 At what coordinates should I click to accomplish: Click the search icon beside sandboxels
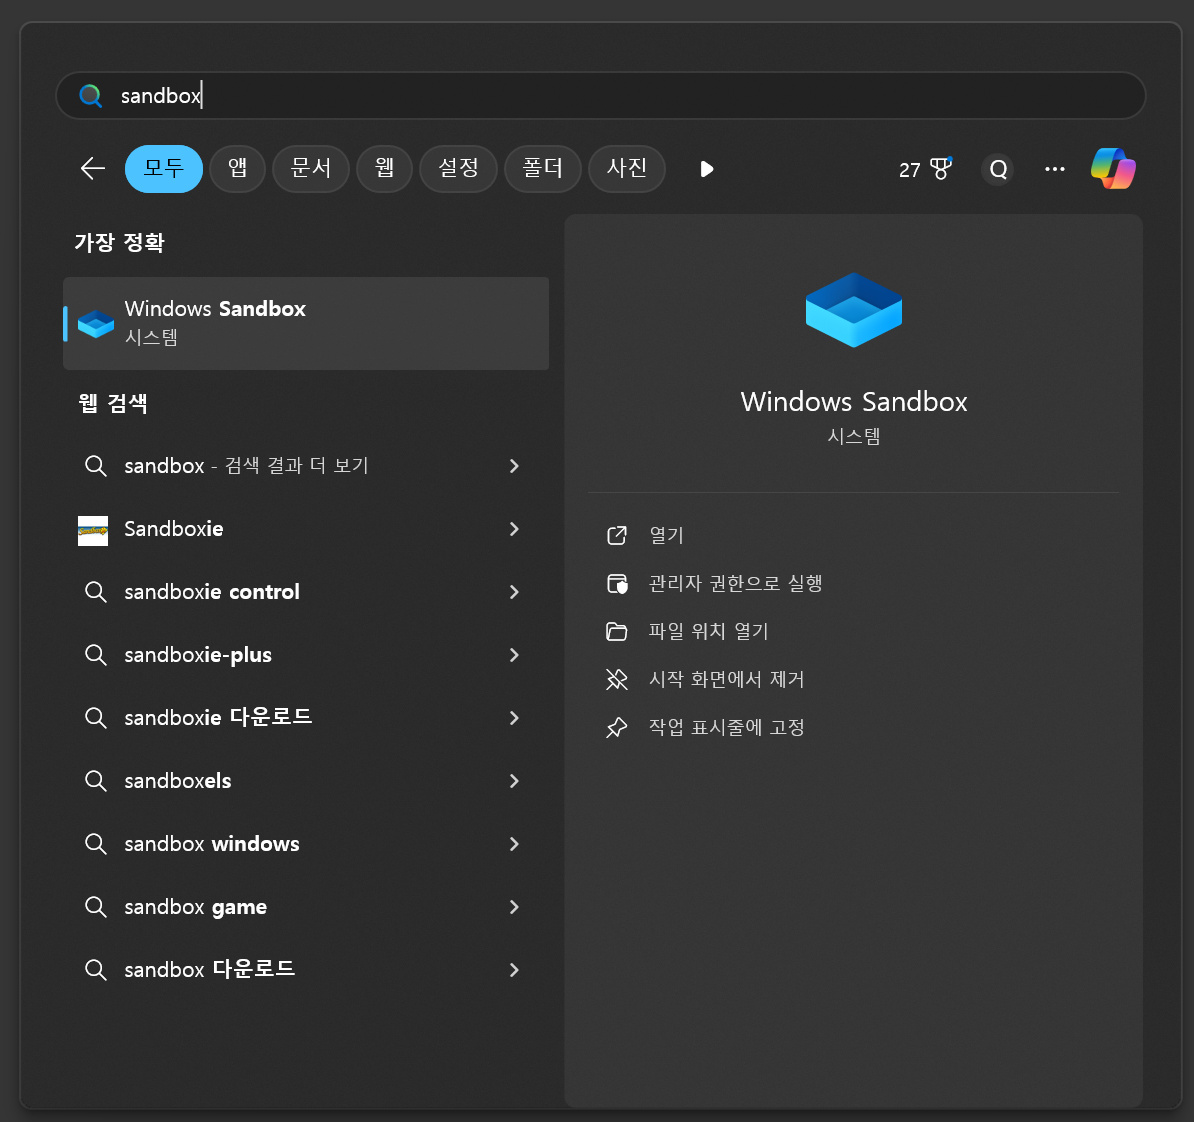point(95,781)
